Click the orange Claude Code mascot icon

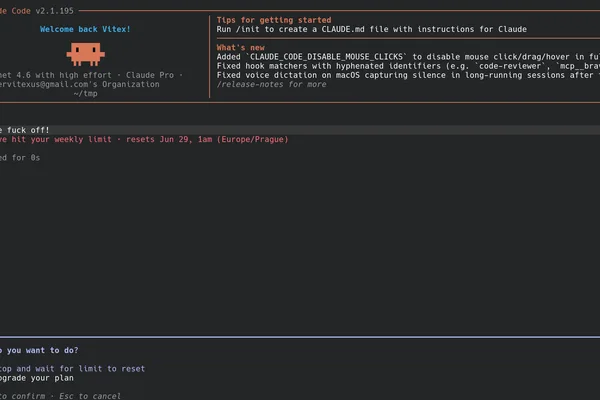pyautogui.click(x=85, y=54)
